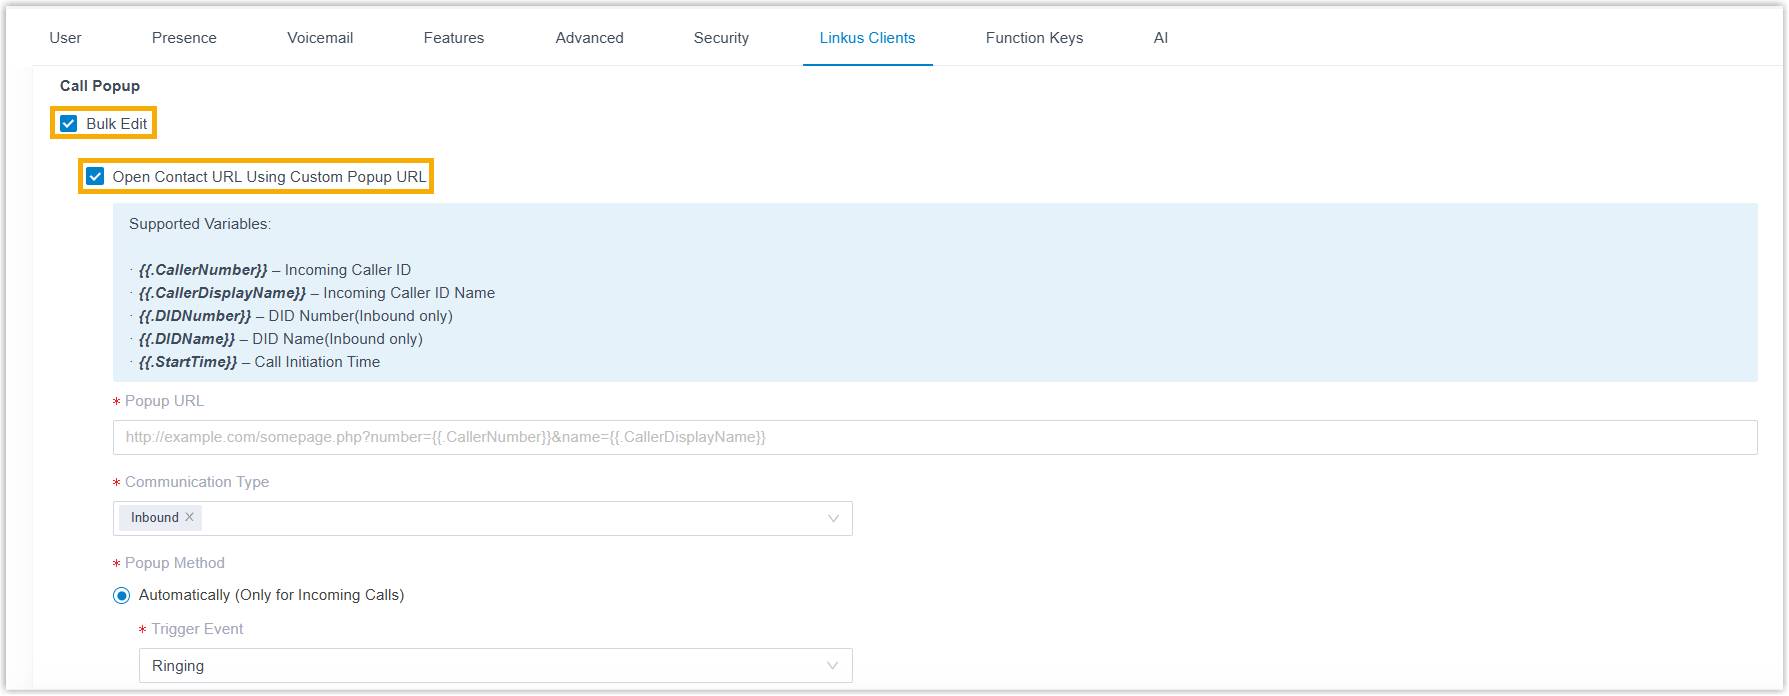This screenshot has height=696, width=1789.
Task: Enable the Bulk Edit checkbox
Action: [x=69, y=124]
